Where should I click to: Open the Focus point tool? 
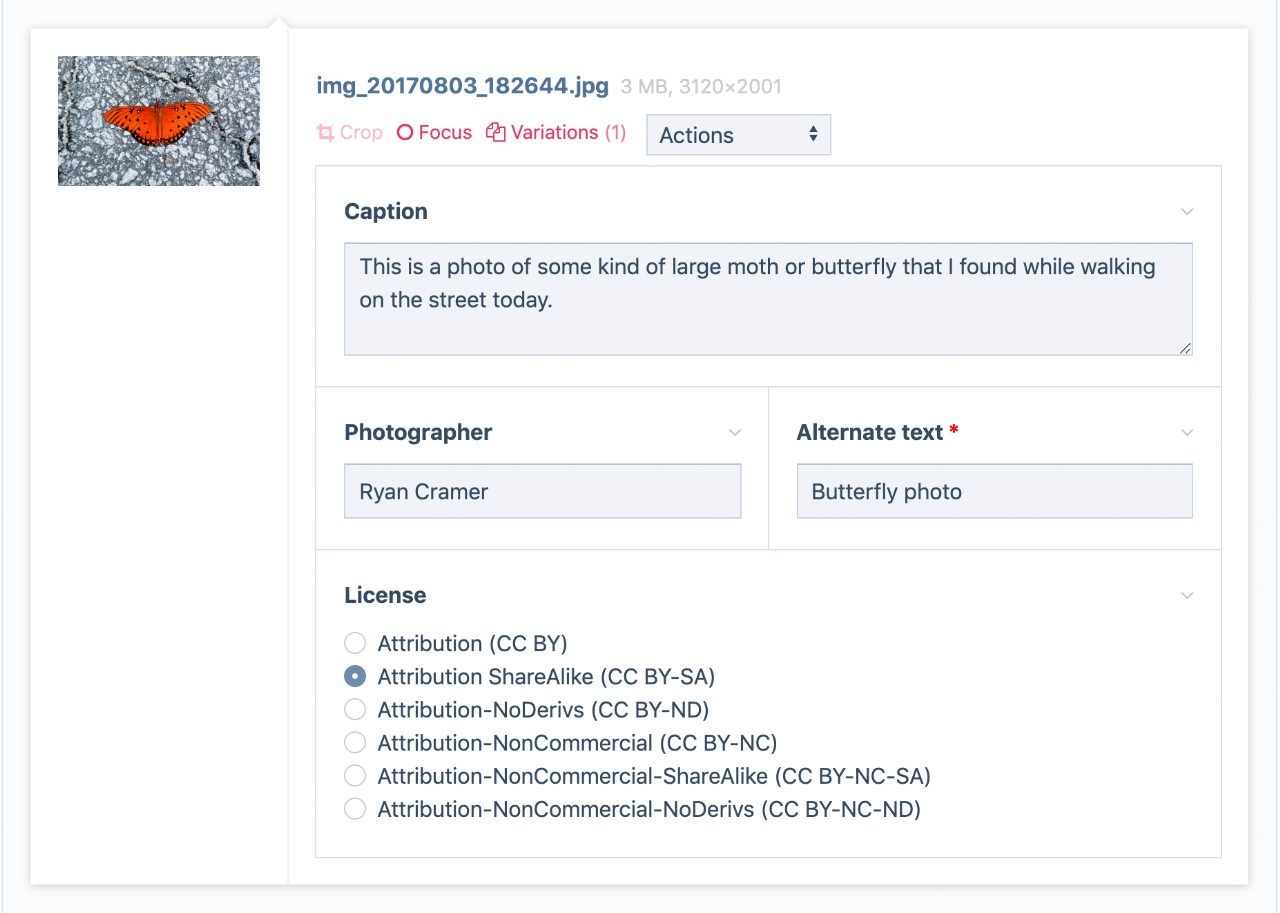[x=434, y=132]
